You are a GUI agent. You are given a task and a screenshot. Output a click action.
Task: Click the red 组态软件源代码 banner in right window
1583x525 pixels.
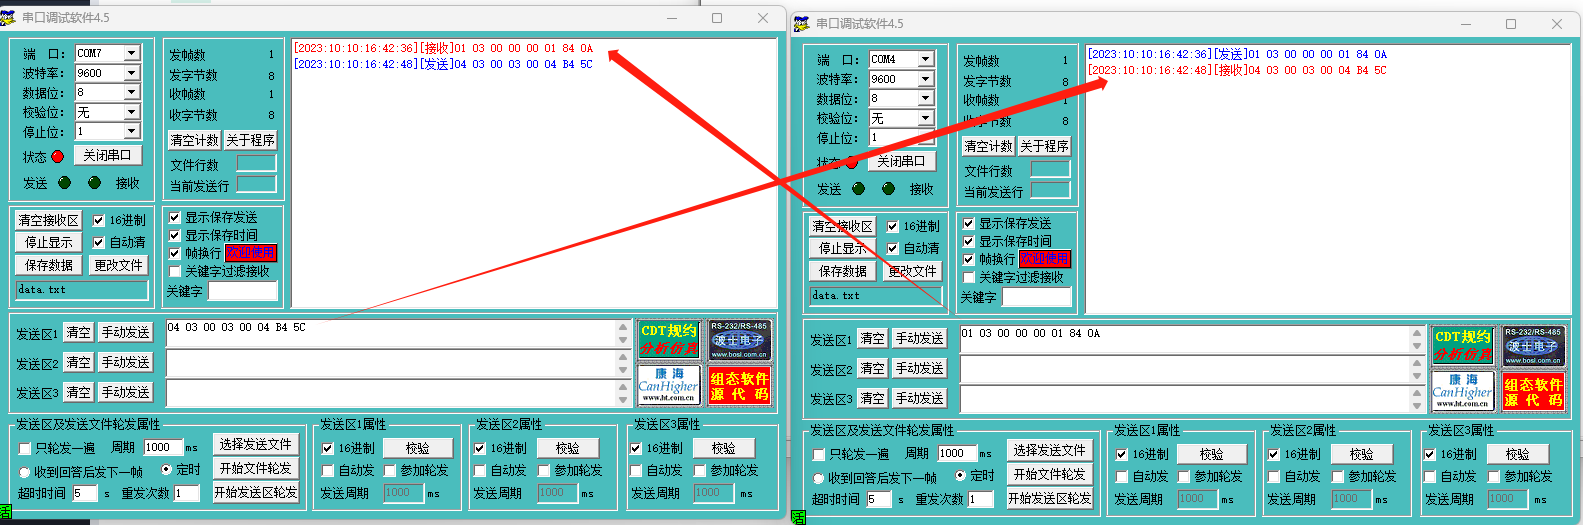click(1533, 391)
